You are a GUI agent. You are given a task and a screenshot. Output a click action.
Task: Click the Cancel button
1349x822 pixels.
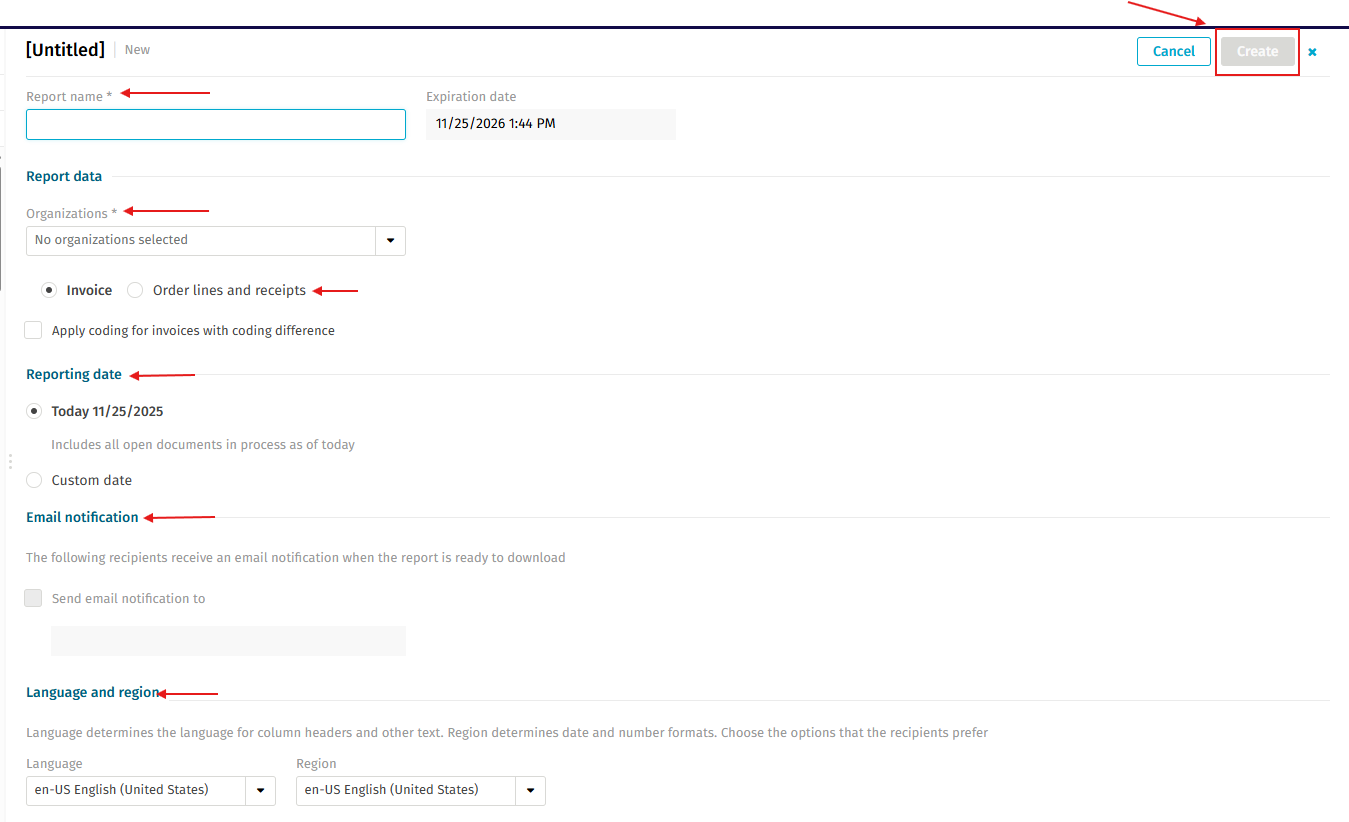[1173, 51]
